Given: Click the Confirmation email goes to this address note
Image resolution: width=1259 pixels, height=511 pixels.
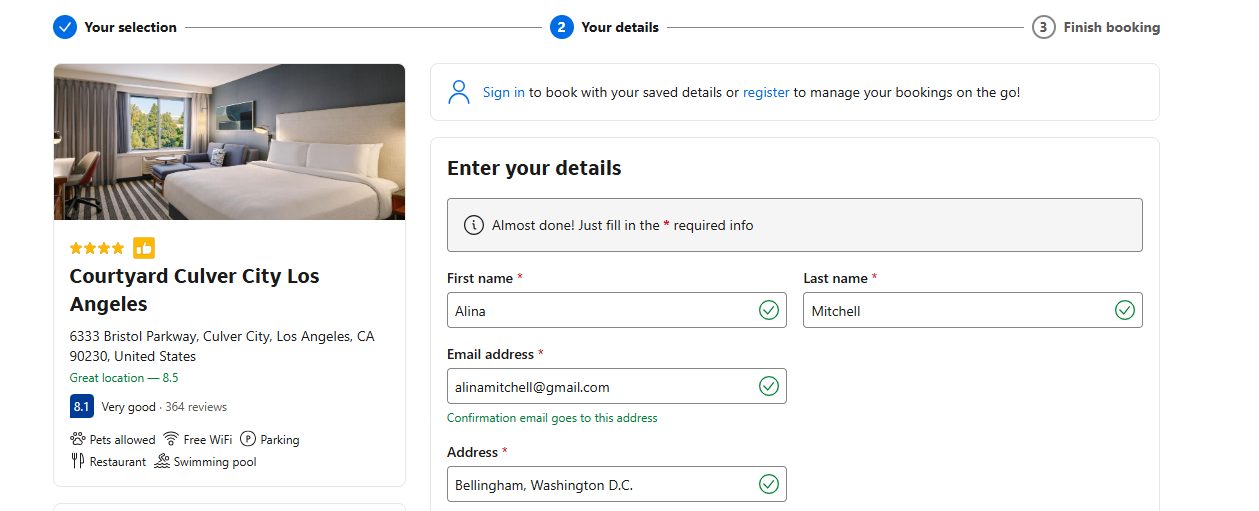Looking at the screenshot, I should (x=552, y=418).
